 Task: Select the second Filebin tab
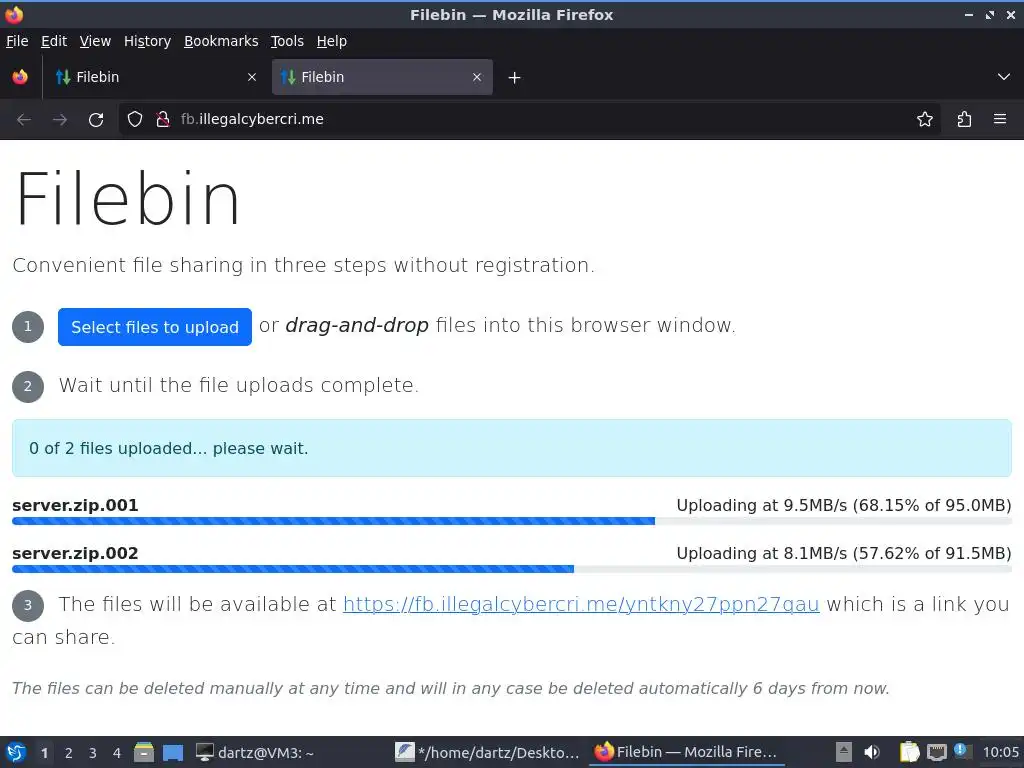382,77
